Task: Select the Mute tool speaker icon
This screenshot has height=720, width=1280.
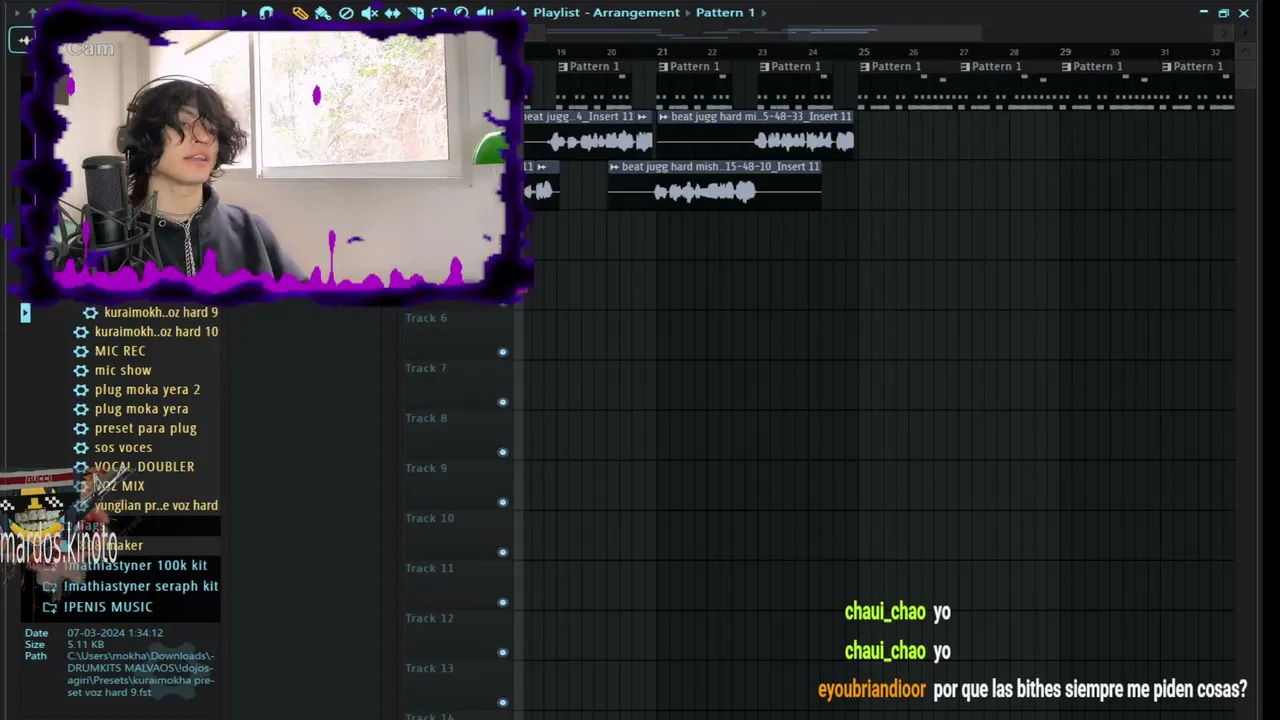Action: click(x=369, y=13)
